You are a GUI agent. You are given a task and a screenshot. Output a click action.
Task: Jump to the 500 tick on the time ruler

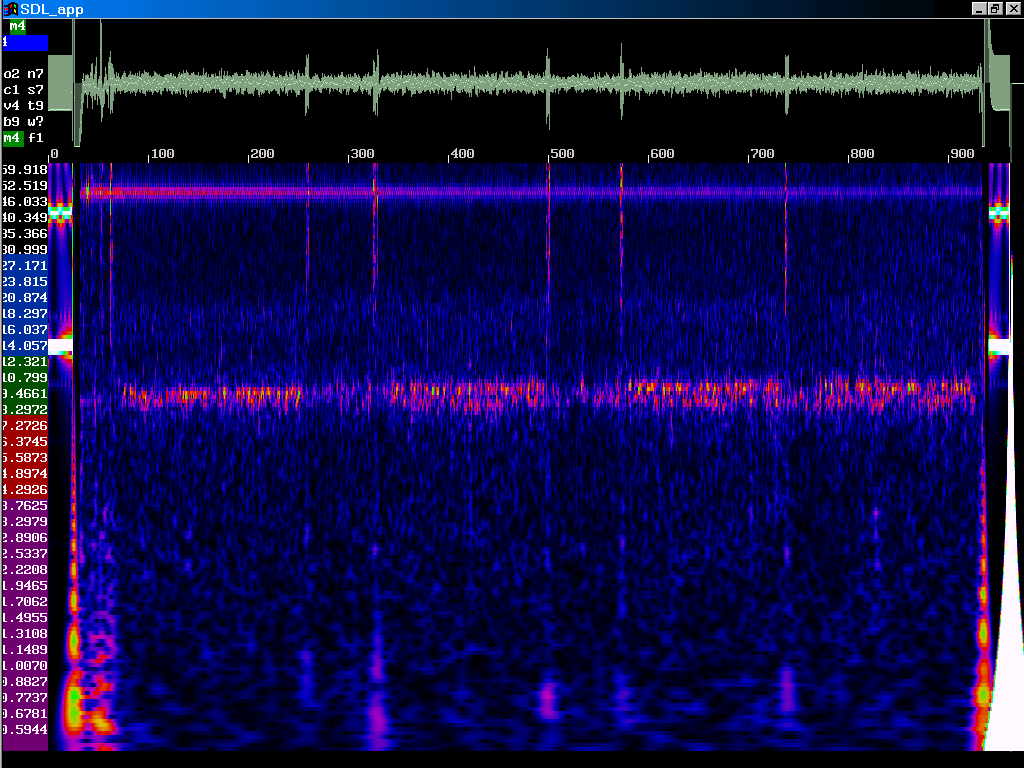(x=561, y=154)
